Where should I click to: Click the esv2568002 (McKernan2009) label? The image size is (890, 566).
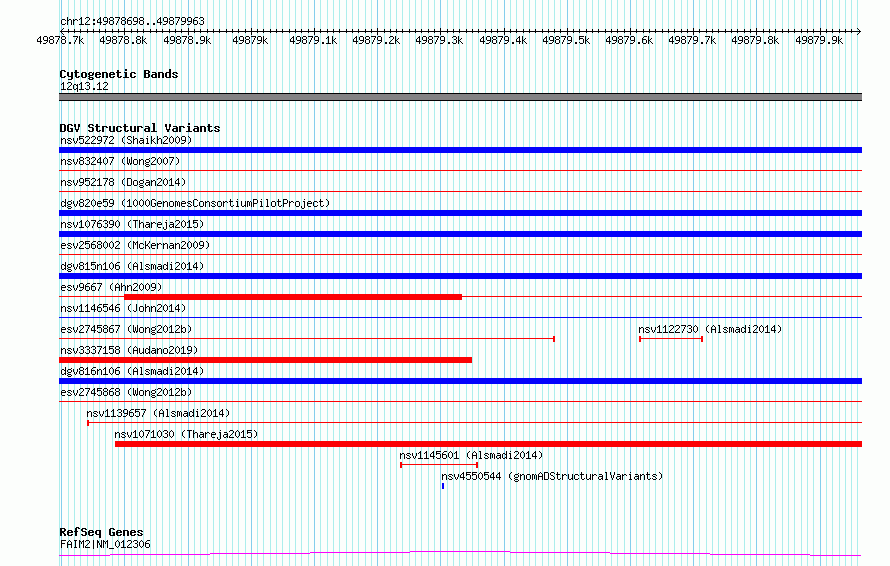[x=135, y=245]
